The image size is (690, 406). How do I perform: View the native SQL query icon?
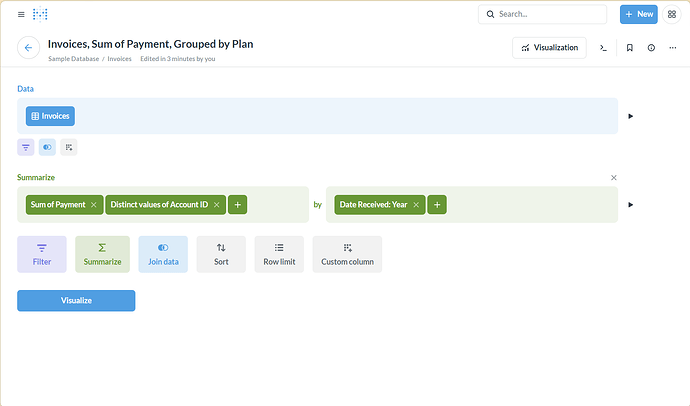click(603, 48)
